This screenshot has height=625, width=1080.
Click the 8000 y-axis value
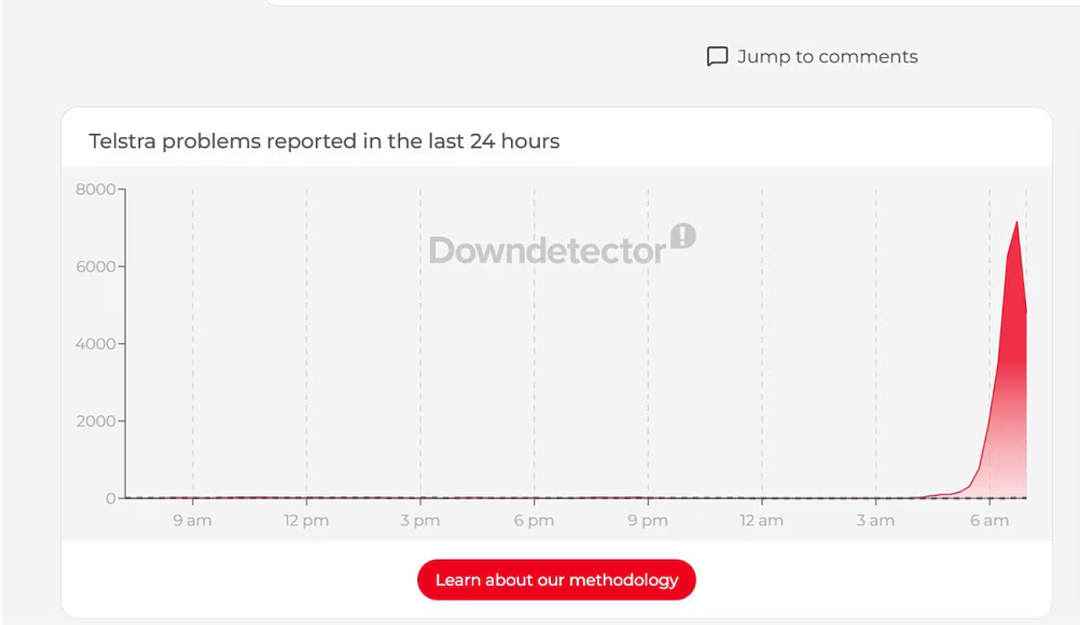96,189
